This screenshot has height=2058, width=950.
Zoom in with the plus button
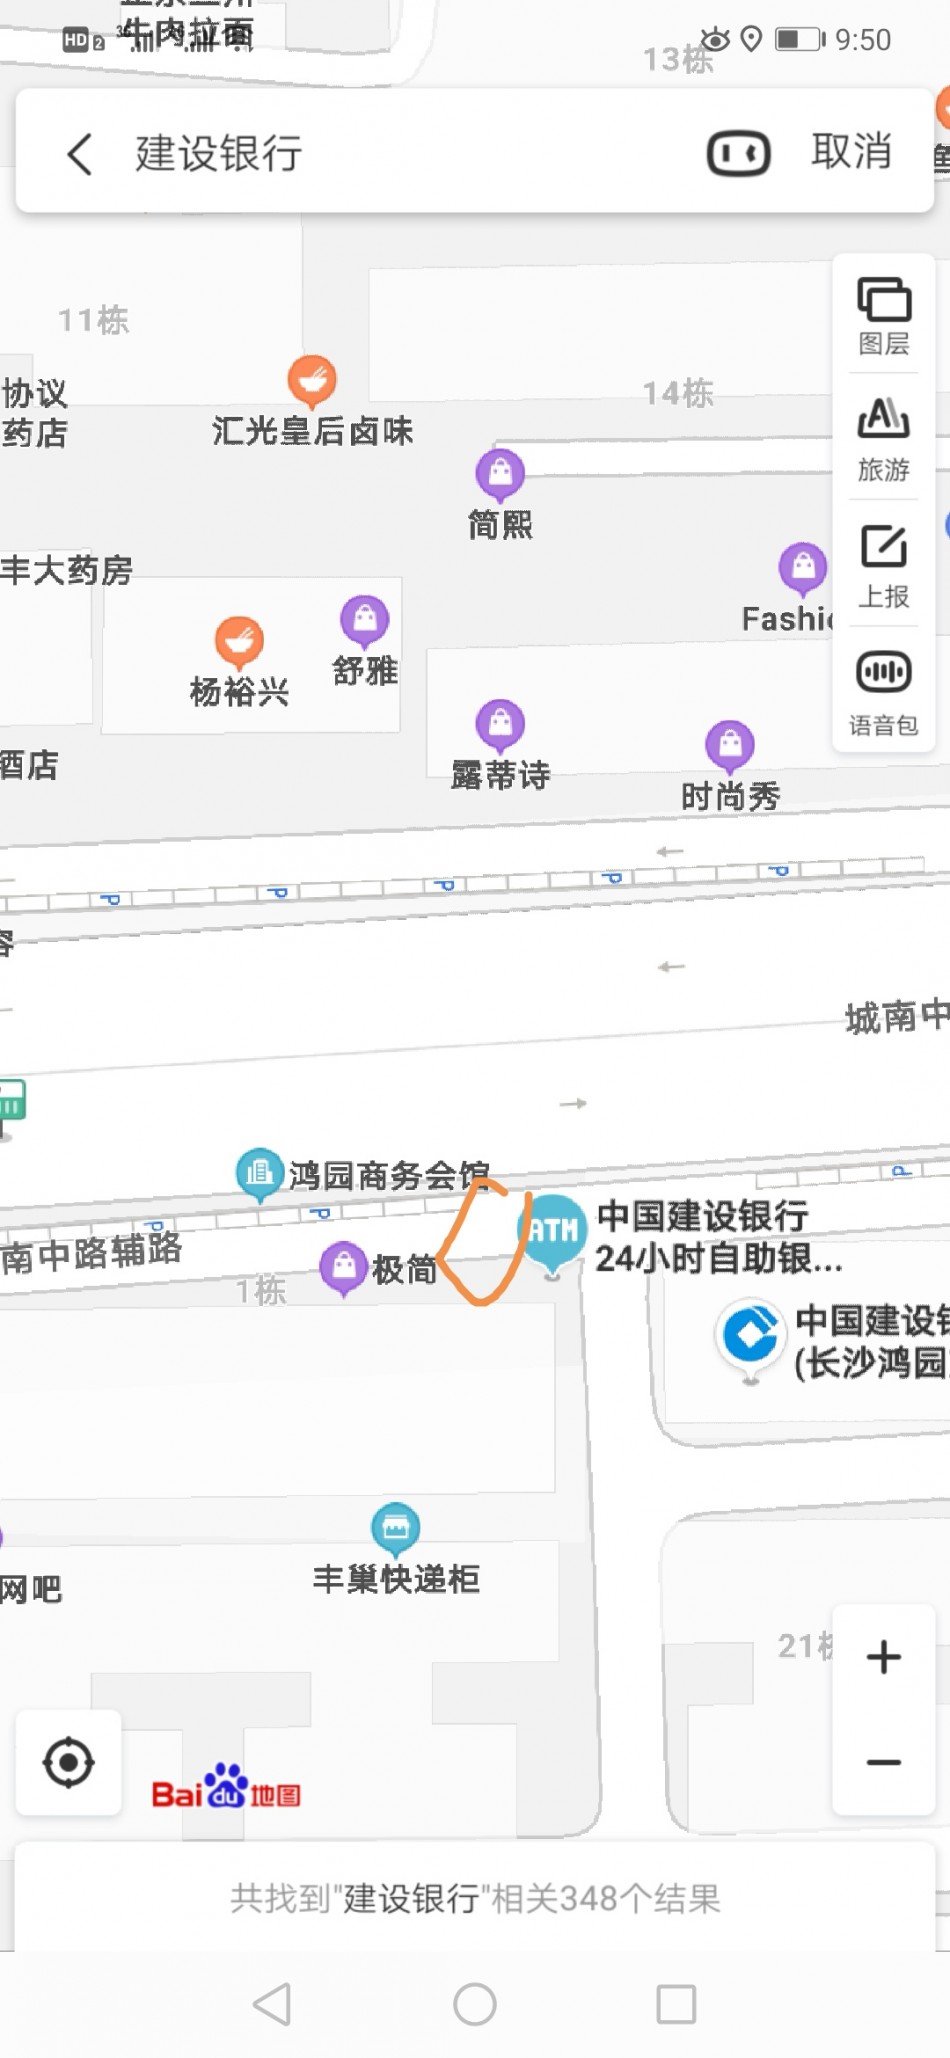(884, 1657)
